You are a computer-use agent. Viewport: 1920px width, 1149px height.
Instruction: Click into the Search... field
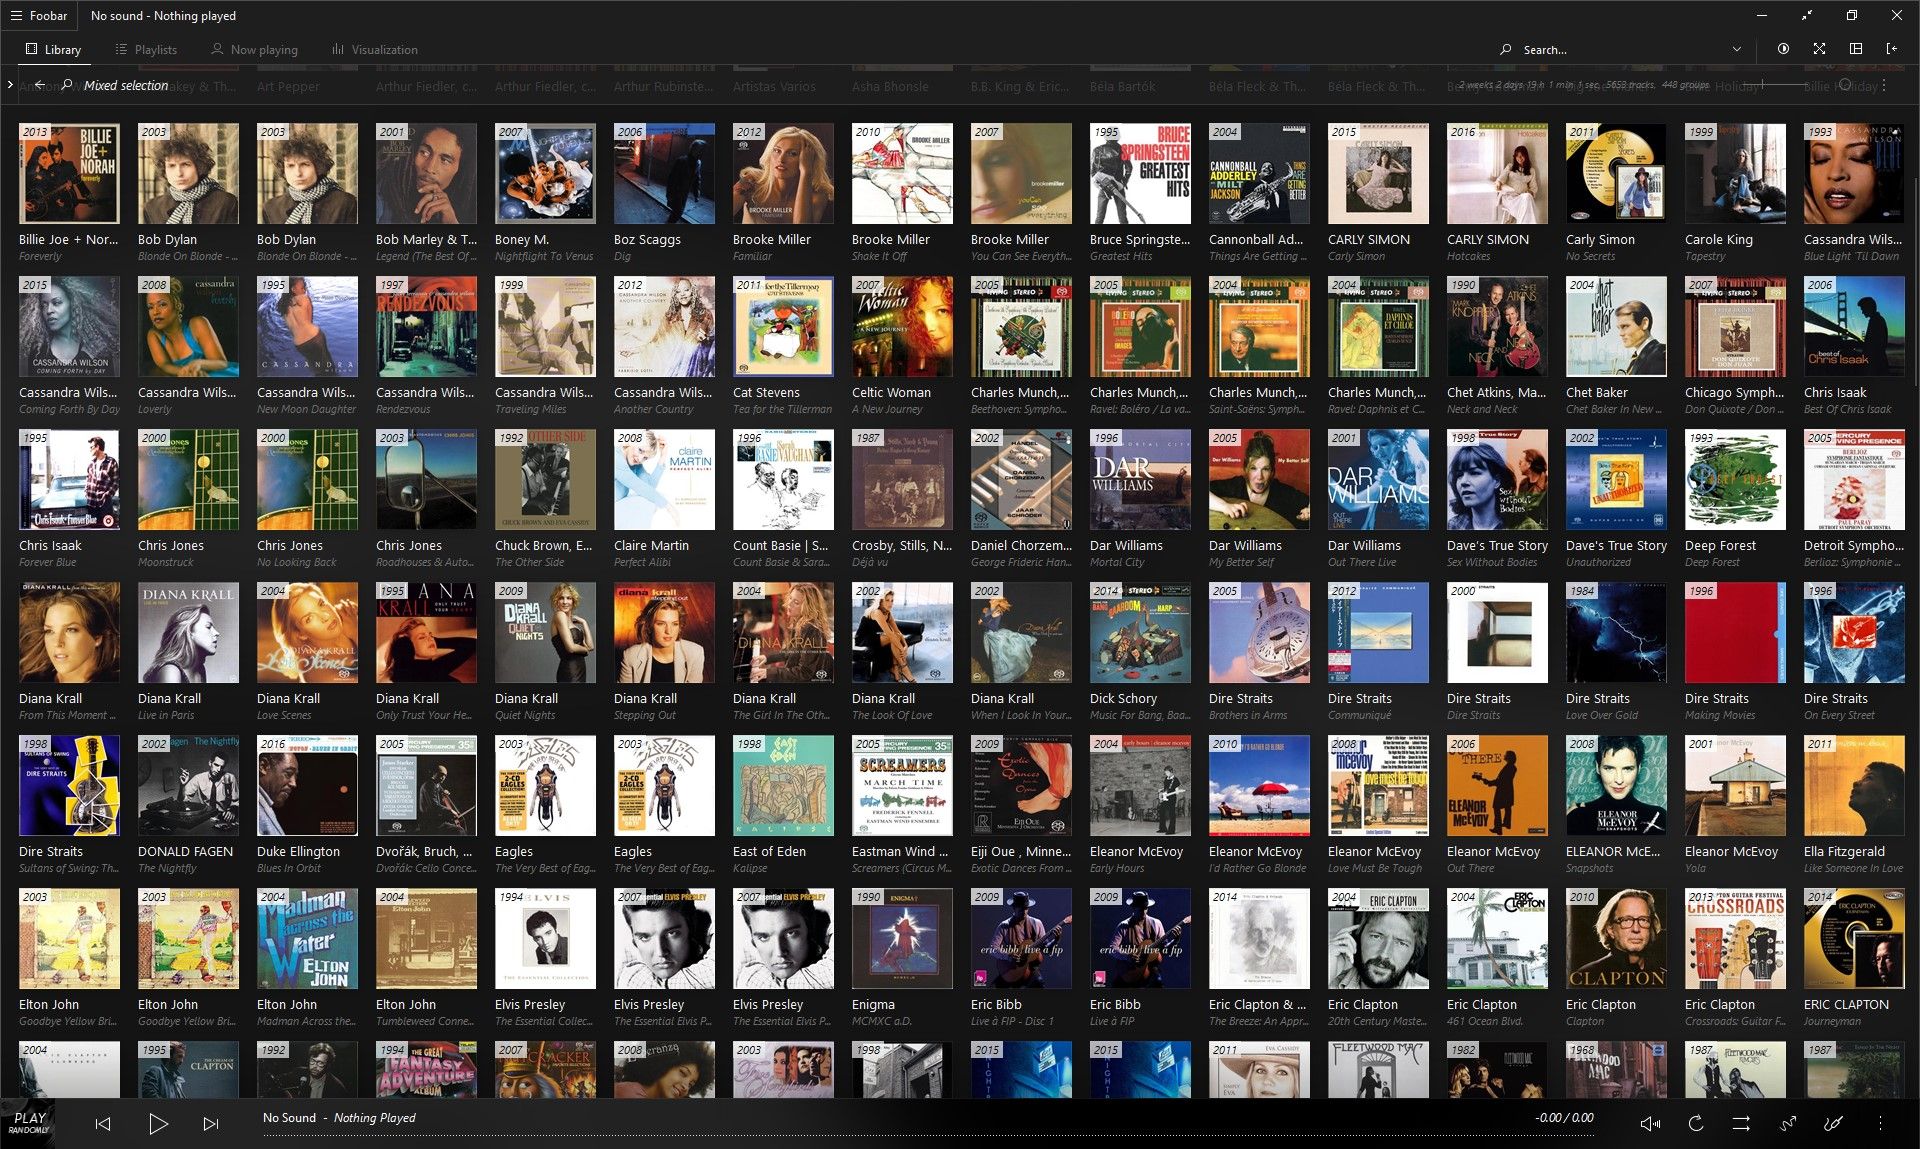[x=1620, y=49]
